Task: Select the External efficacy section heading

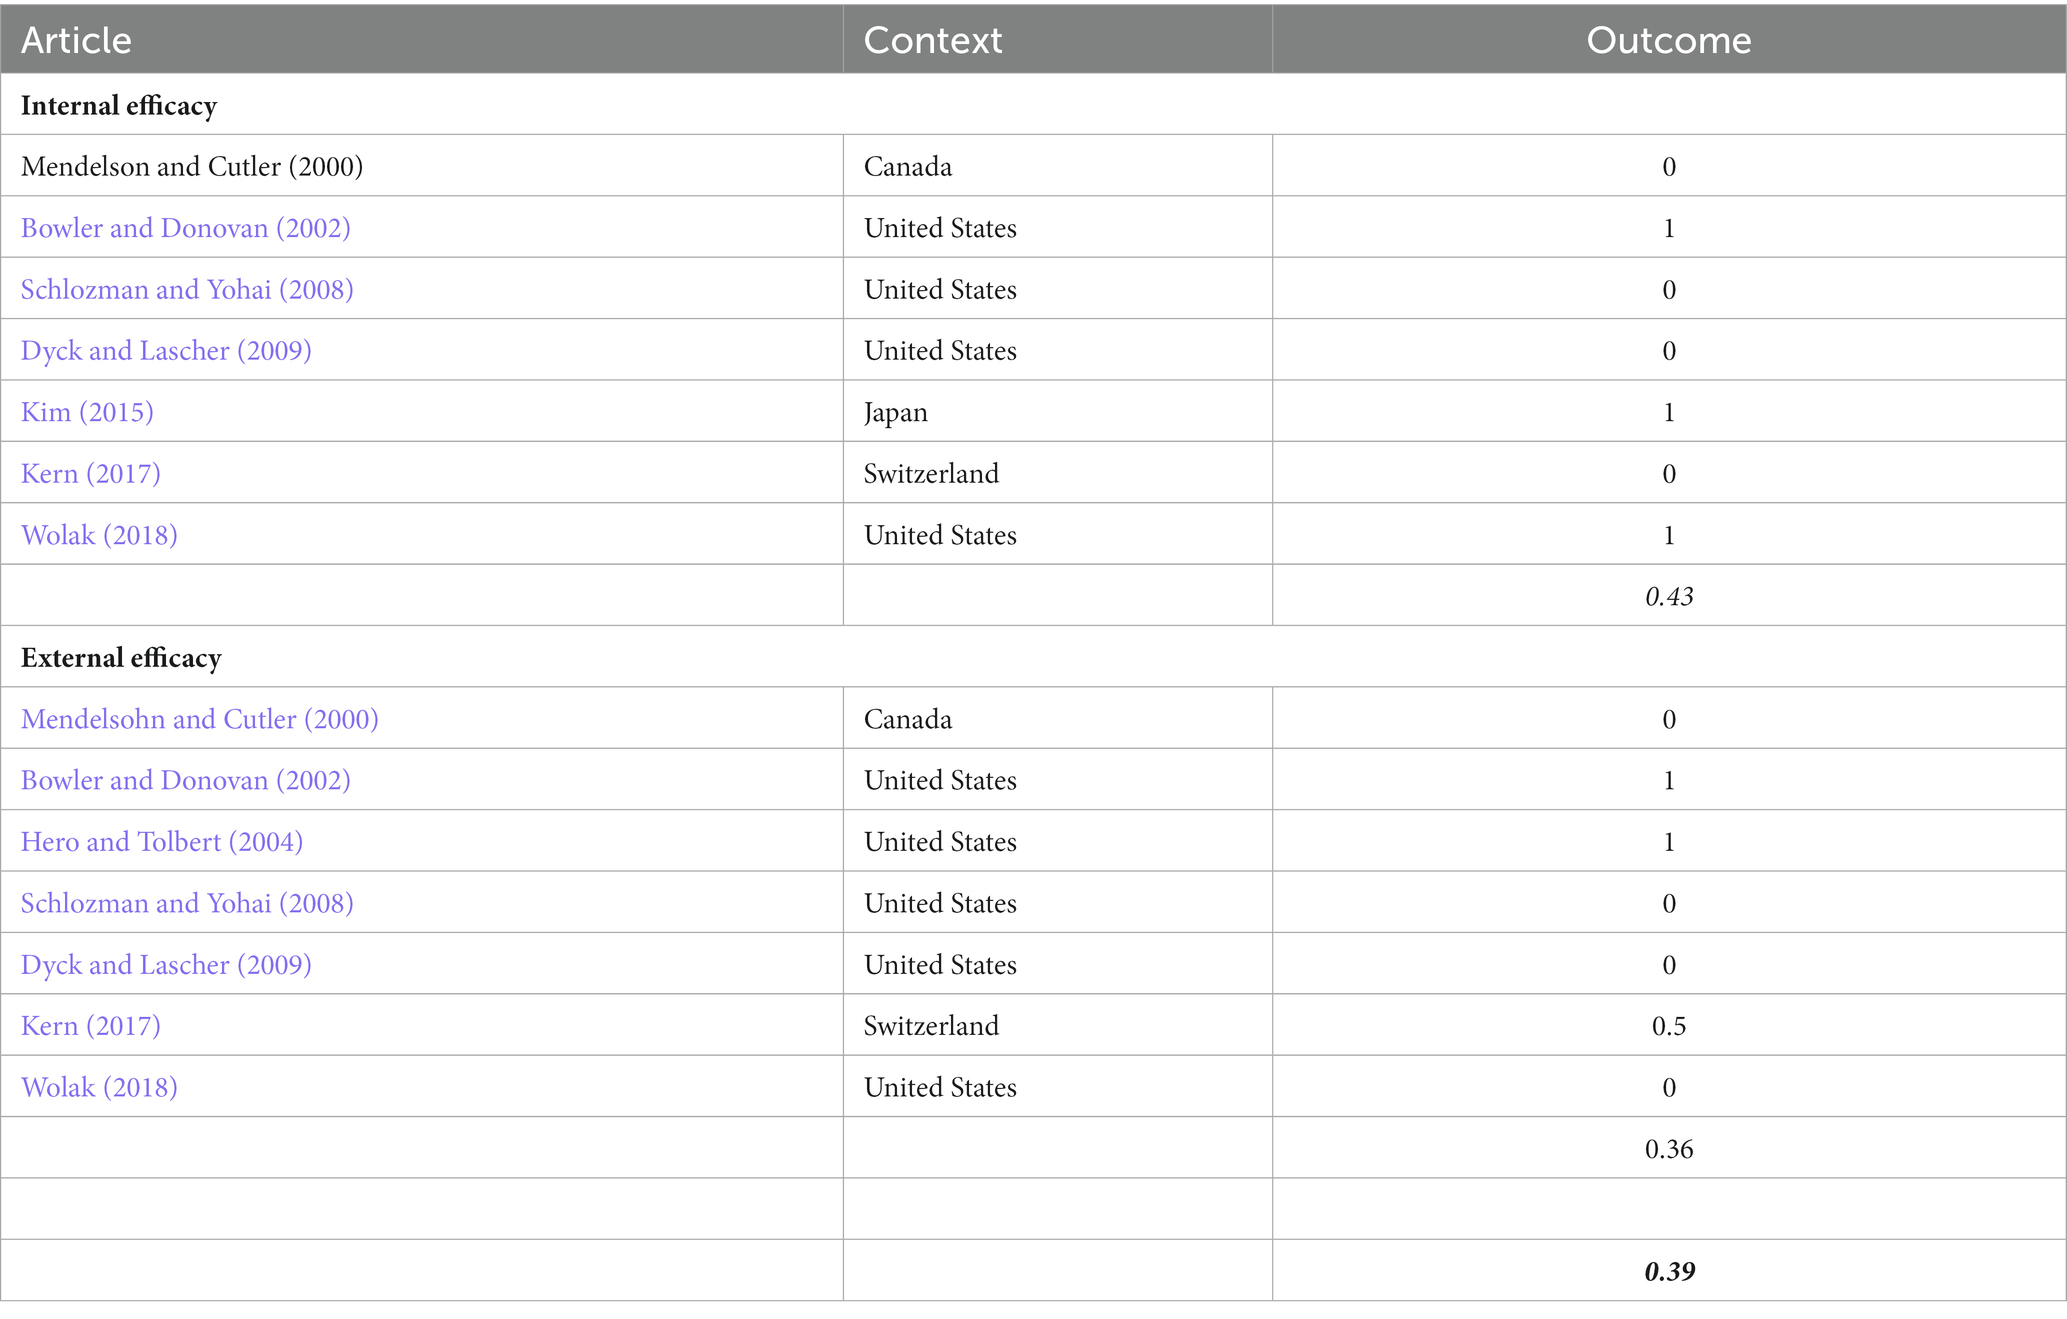Action: coord(121,657)
